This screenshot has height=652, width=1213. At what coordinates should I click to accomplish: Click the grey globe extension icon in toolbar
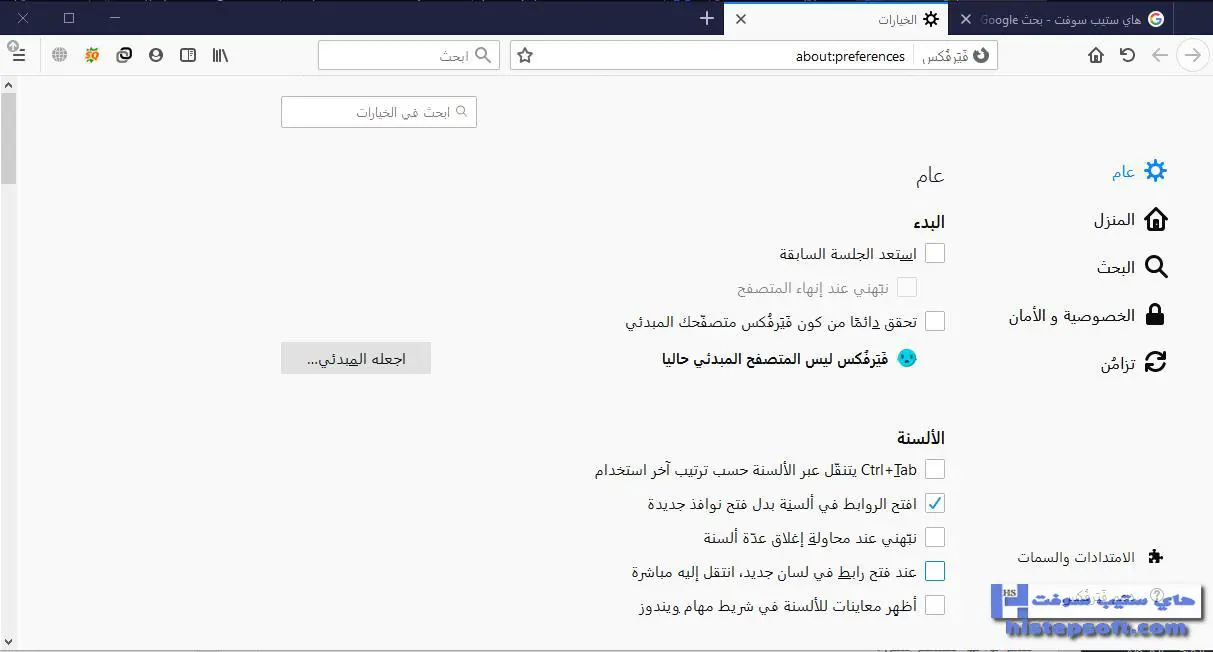(x=59, y=55)
